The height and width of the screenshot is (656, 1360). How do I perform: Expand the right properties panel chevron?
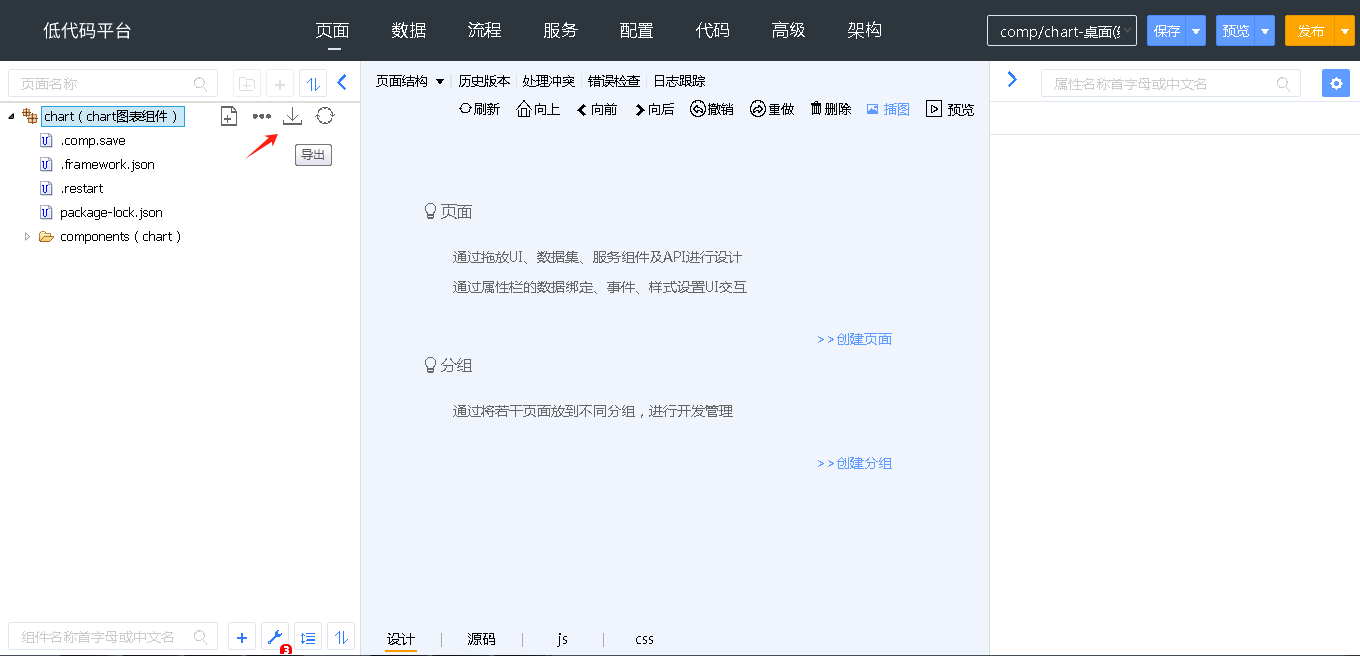[1012, 79]
